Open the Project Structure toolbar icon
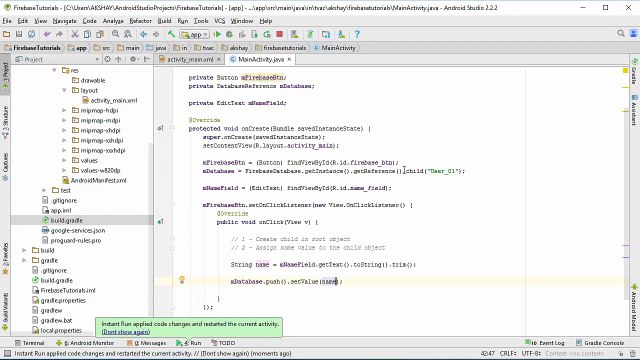The width and height of the screenshot is (640, 360). pyautogui.click(x=326, y=34)
